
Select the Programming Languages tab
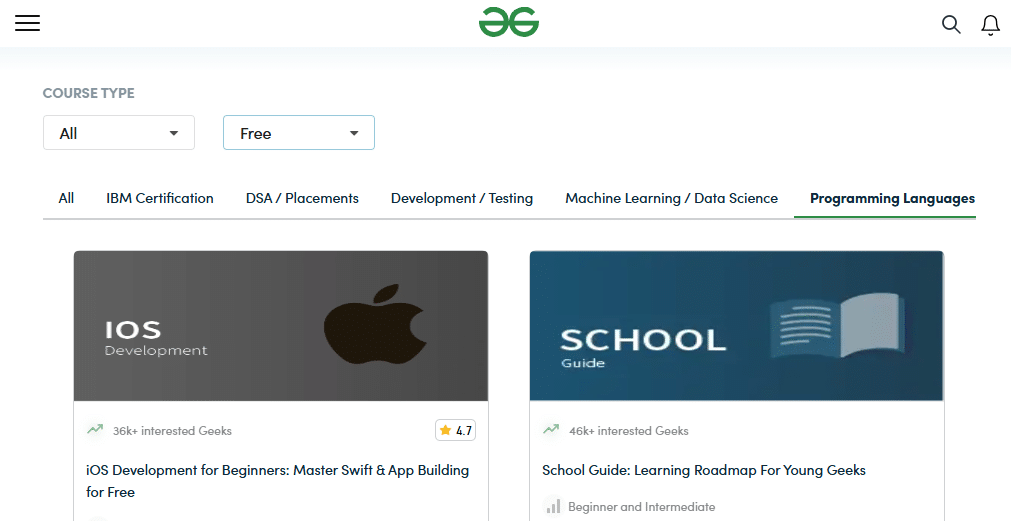pyautogui.click(x=892, y=199)
